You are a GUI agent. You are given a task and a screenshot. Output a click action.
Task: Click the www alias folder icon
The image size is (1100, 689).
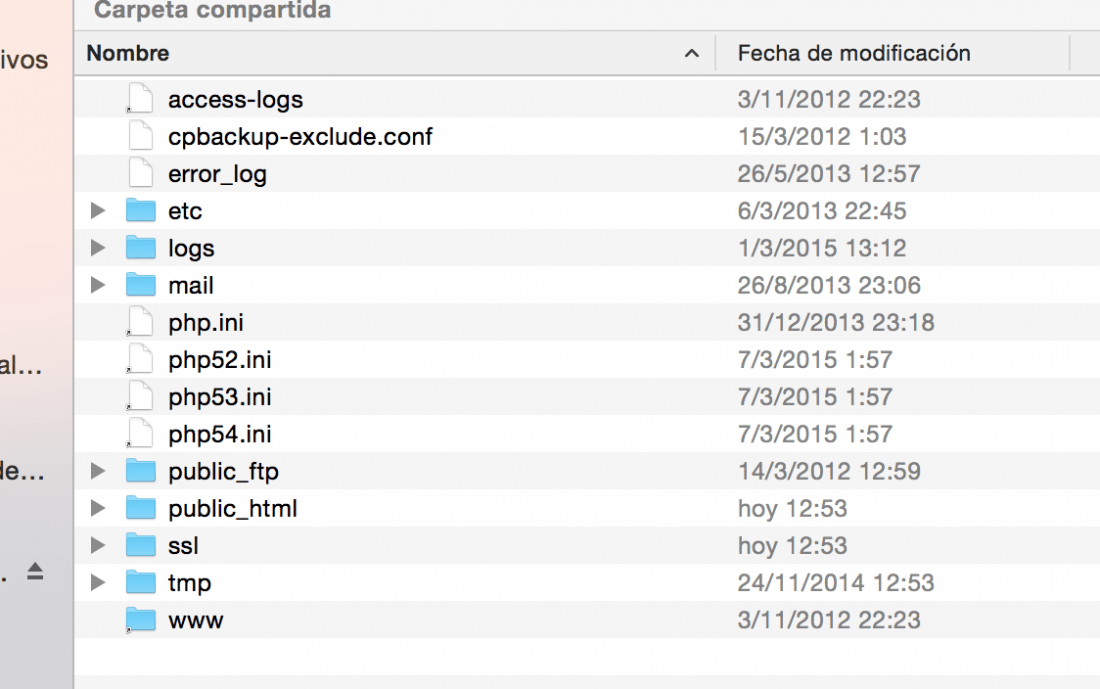click(x=140, y=620)
